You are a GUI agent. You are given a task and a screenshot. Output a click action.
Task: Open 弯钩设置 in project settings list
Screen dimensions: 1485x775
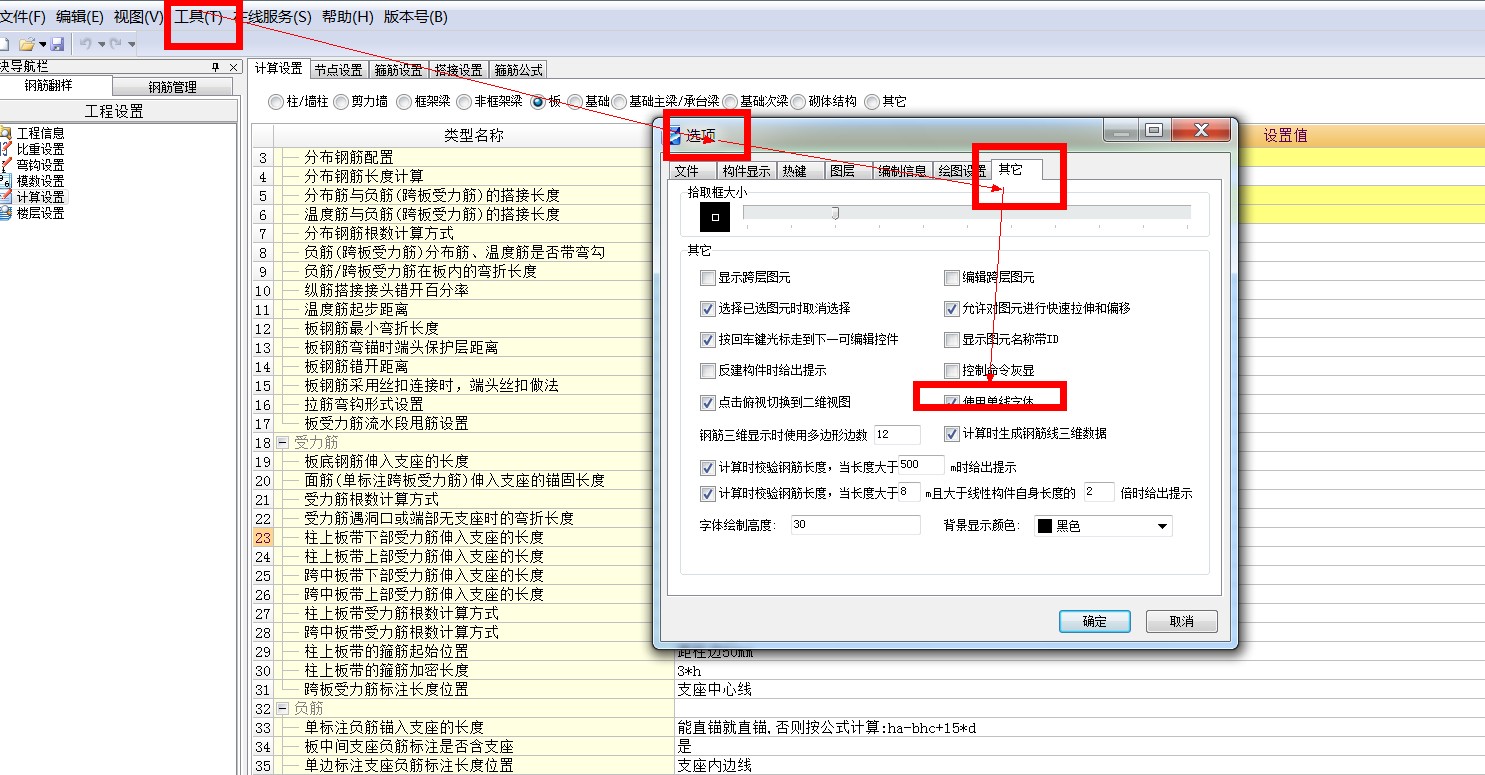tap(40, 165)
